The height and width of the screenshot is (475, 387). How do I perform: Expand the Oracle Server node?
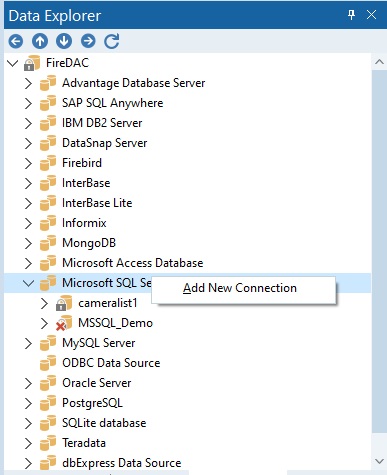coord(29,383)
